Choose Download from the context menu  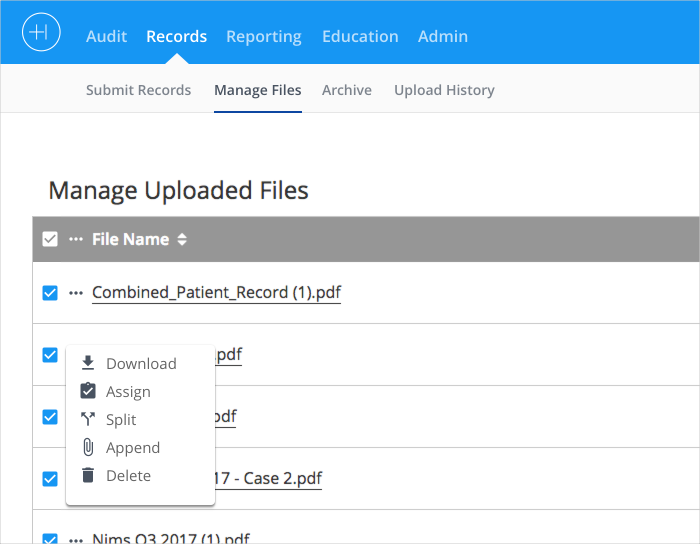(x=140, y=364)
